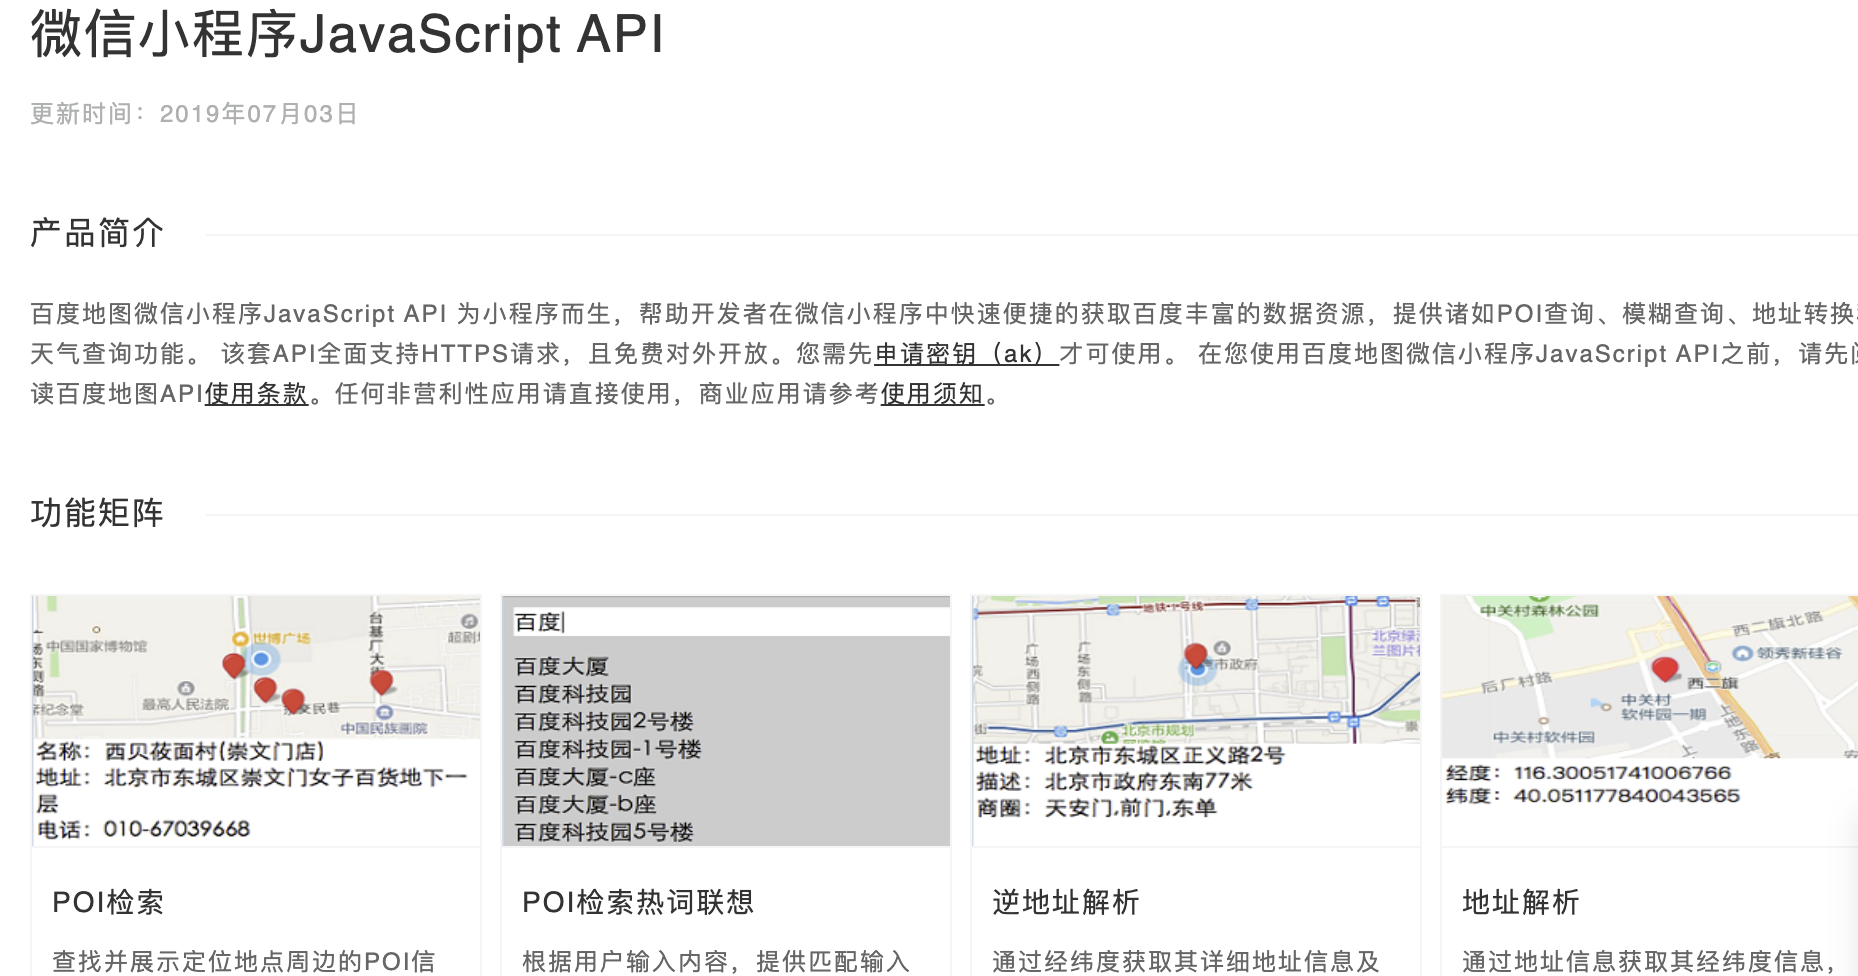Click the 百度大厦-c座 suggestion in thumbnail
Image resolution: width=1858 pixels, height=976 pixels.
(585, 777)
